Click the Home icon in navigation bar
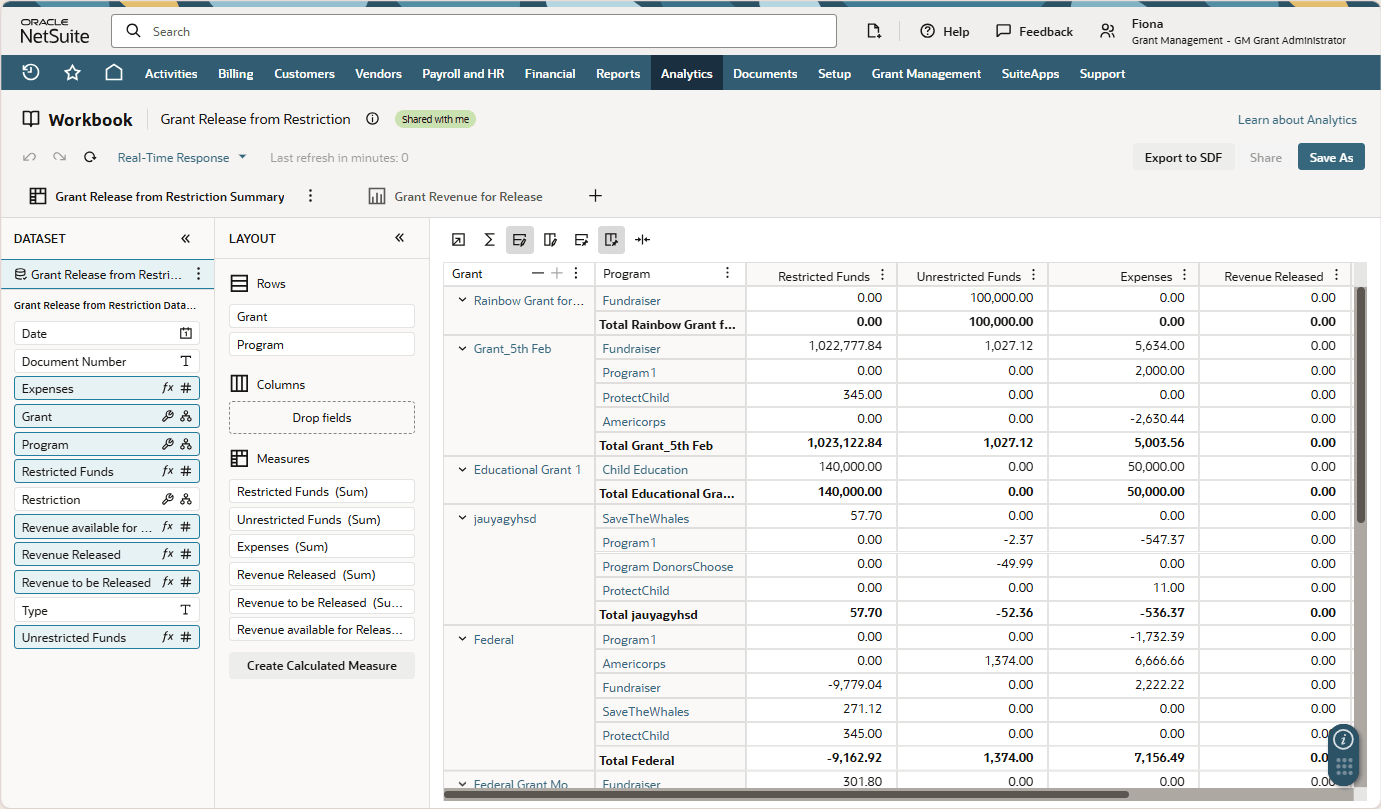This screenshot has width=1381, height=809. pyautogui.click(x=113, y=72)
